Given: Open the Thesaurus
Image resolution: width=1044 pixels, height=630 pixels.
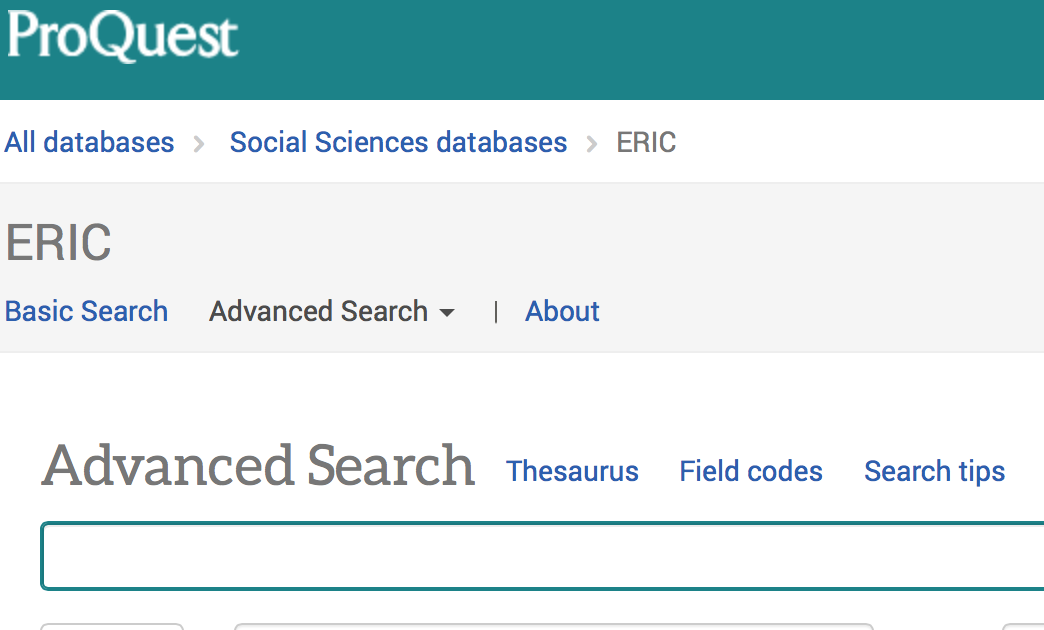Looking at the screenshot, I should click(x=572, y=471).
